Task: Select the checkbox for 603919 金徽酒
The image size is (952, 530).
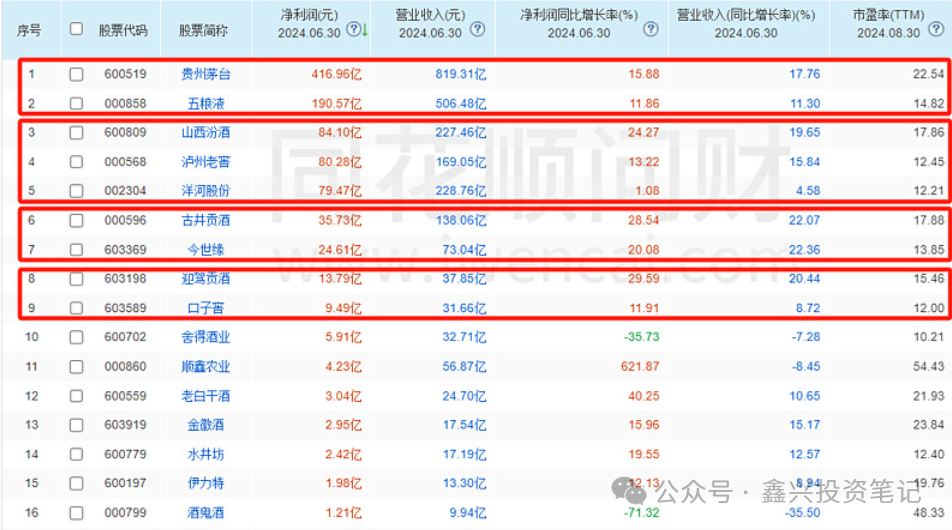Action: (x=76, y=425)
